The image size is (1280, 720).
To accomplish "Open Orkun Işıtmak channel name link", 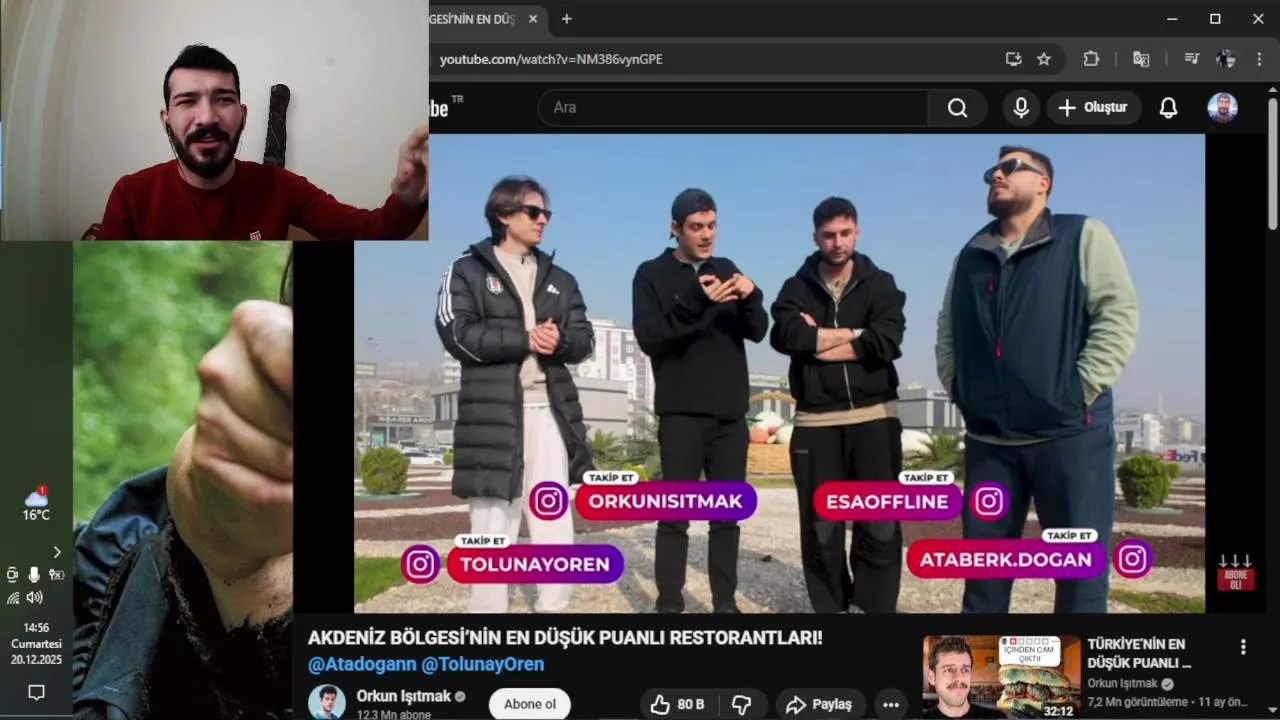I will pos(404,696).
